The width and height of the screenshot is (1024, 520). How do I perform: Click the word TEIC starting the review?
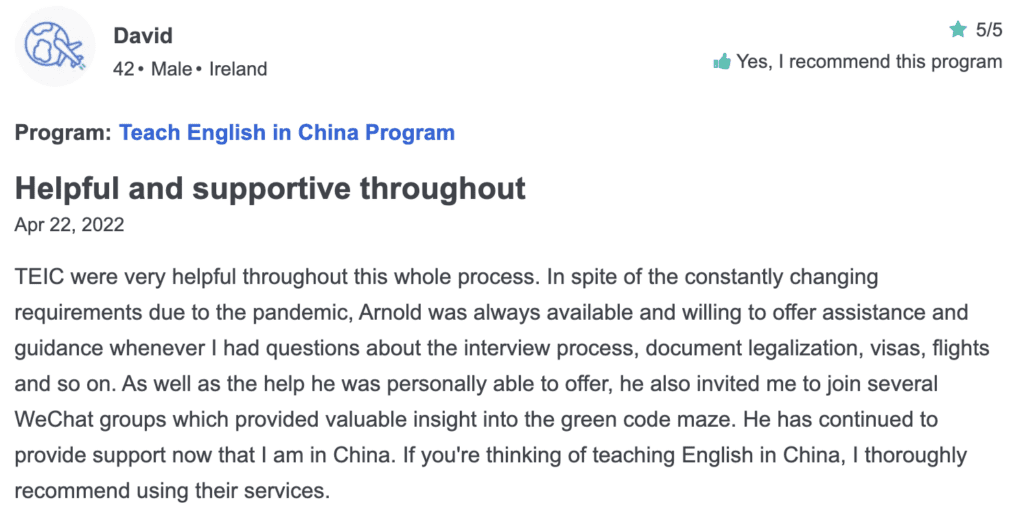coord(39,277)
